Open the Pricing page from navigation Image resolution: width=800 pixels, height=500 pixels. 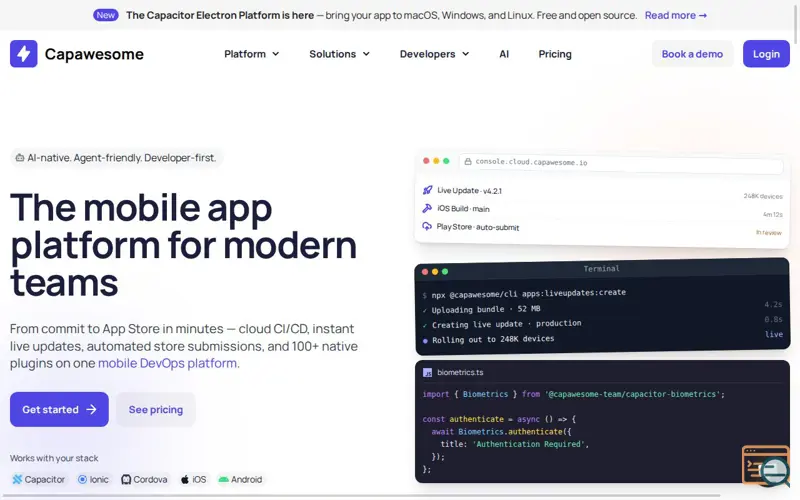(x=555, y=54)
